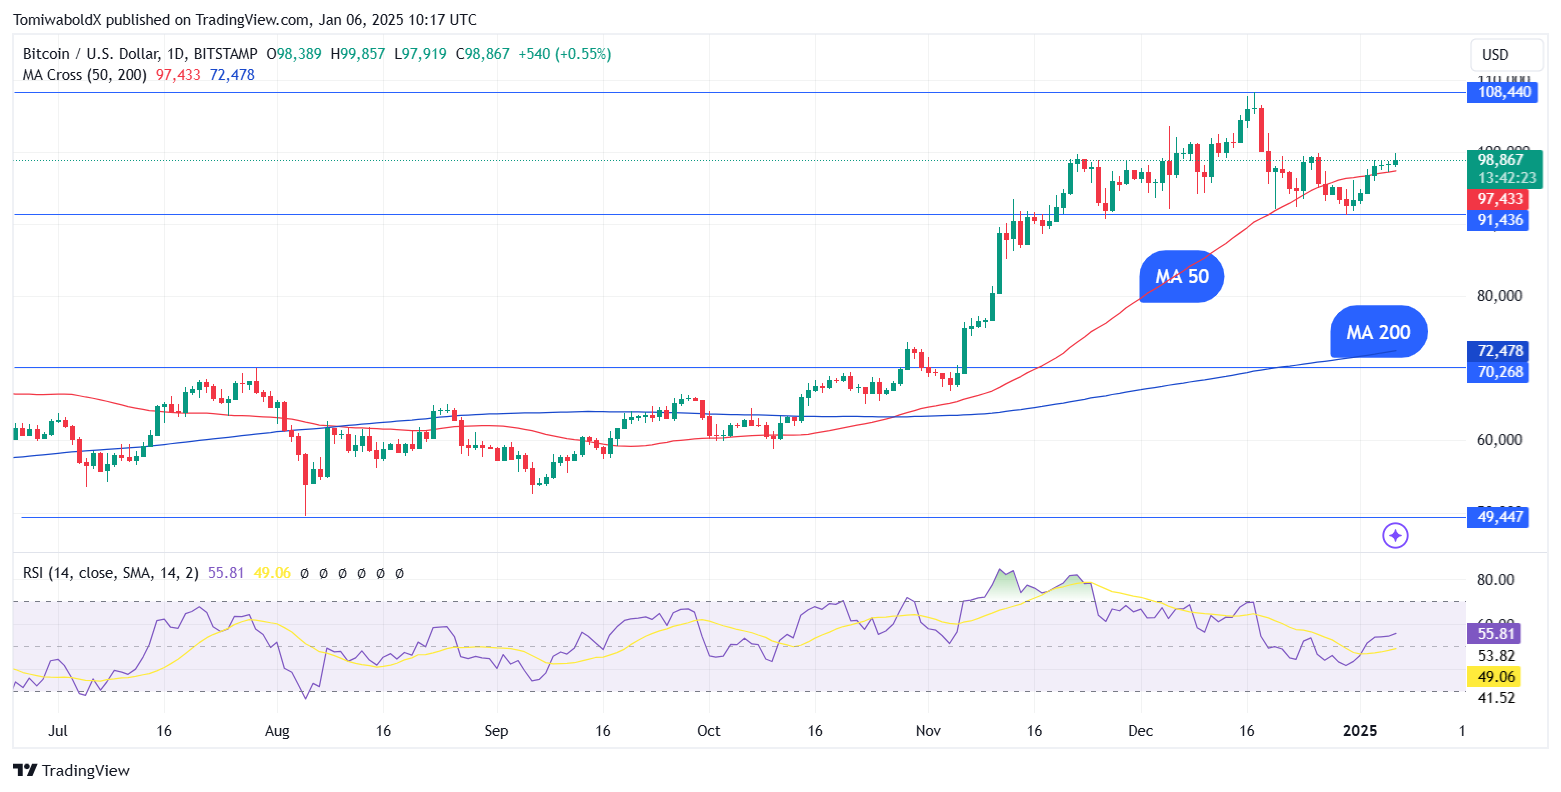Screen dimensions: 1561x792
Task: Click the RSI (14, close, SMA) indicator legend
Action: click(111, 573)
